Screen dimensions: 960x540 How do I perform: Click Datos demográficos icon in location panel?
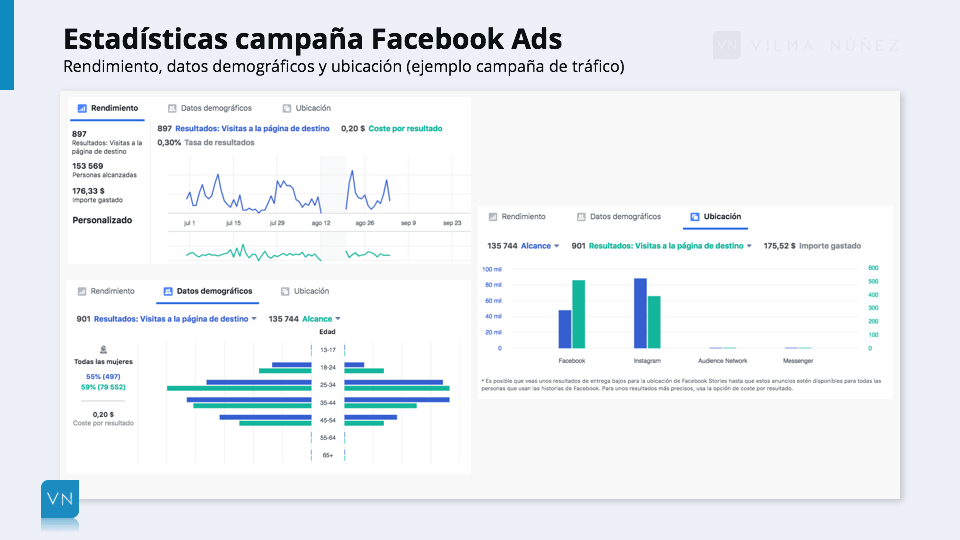click(581, 217)
